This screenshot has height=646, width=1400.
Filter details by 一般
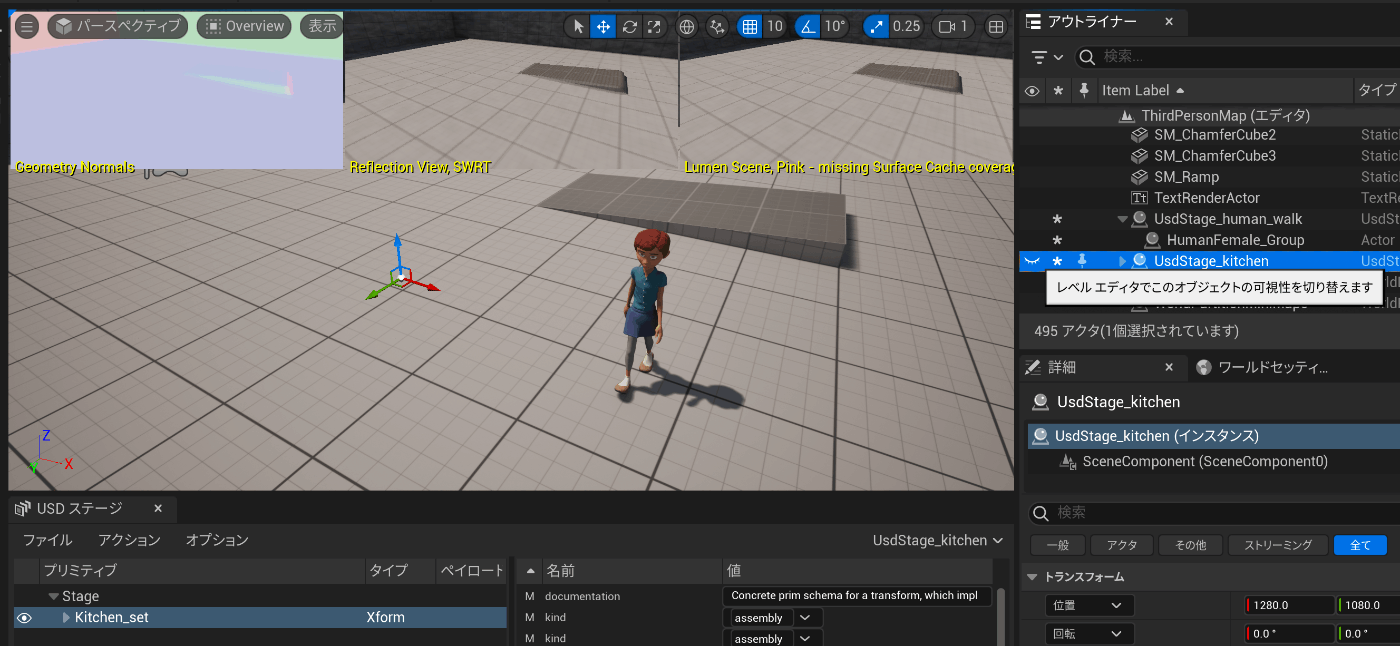coord(1057,545)
